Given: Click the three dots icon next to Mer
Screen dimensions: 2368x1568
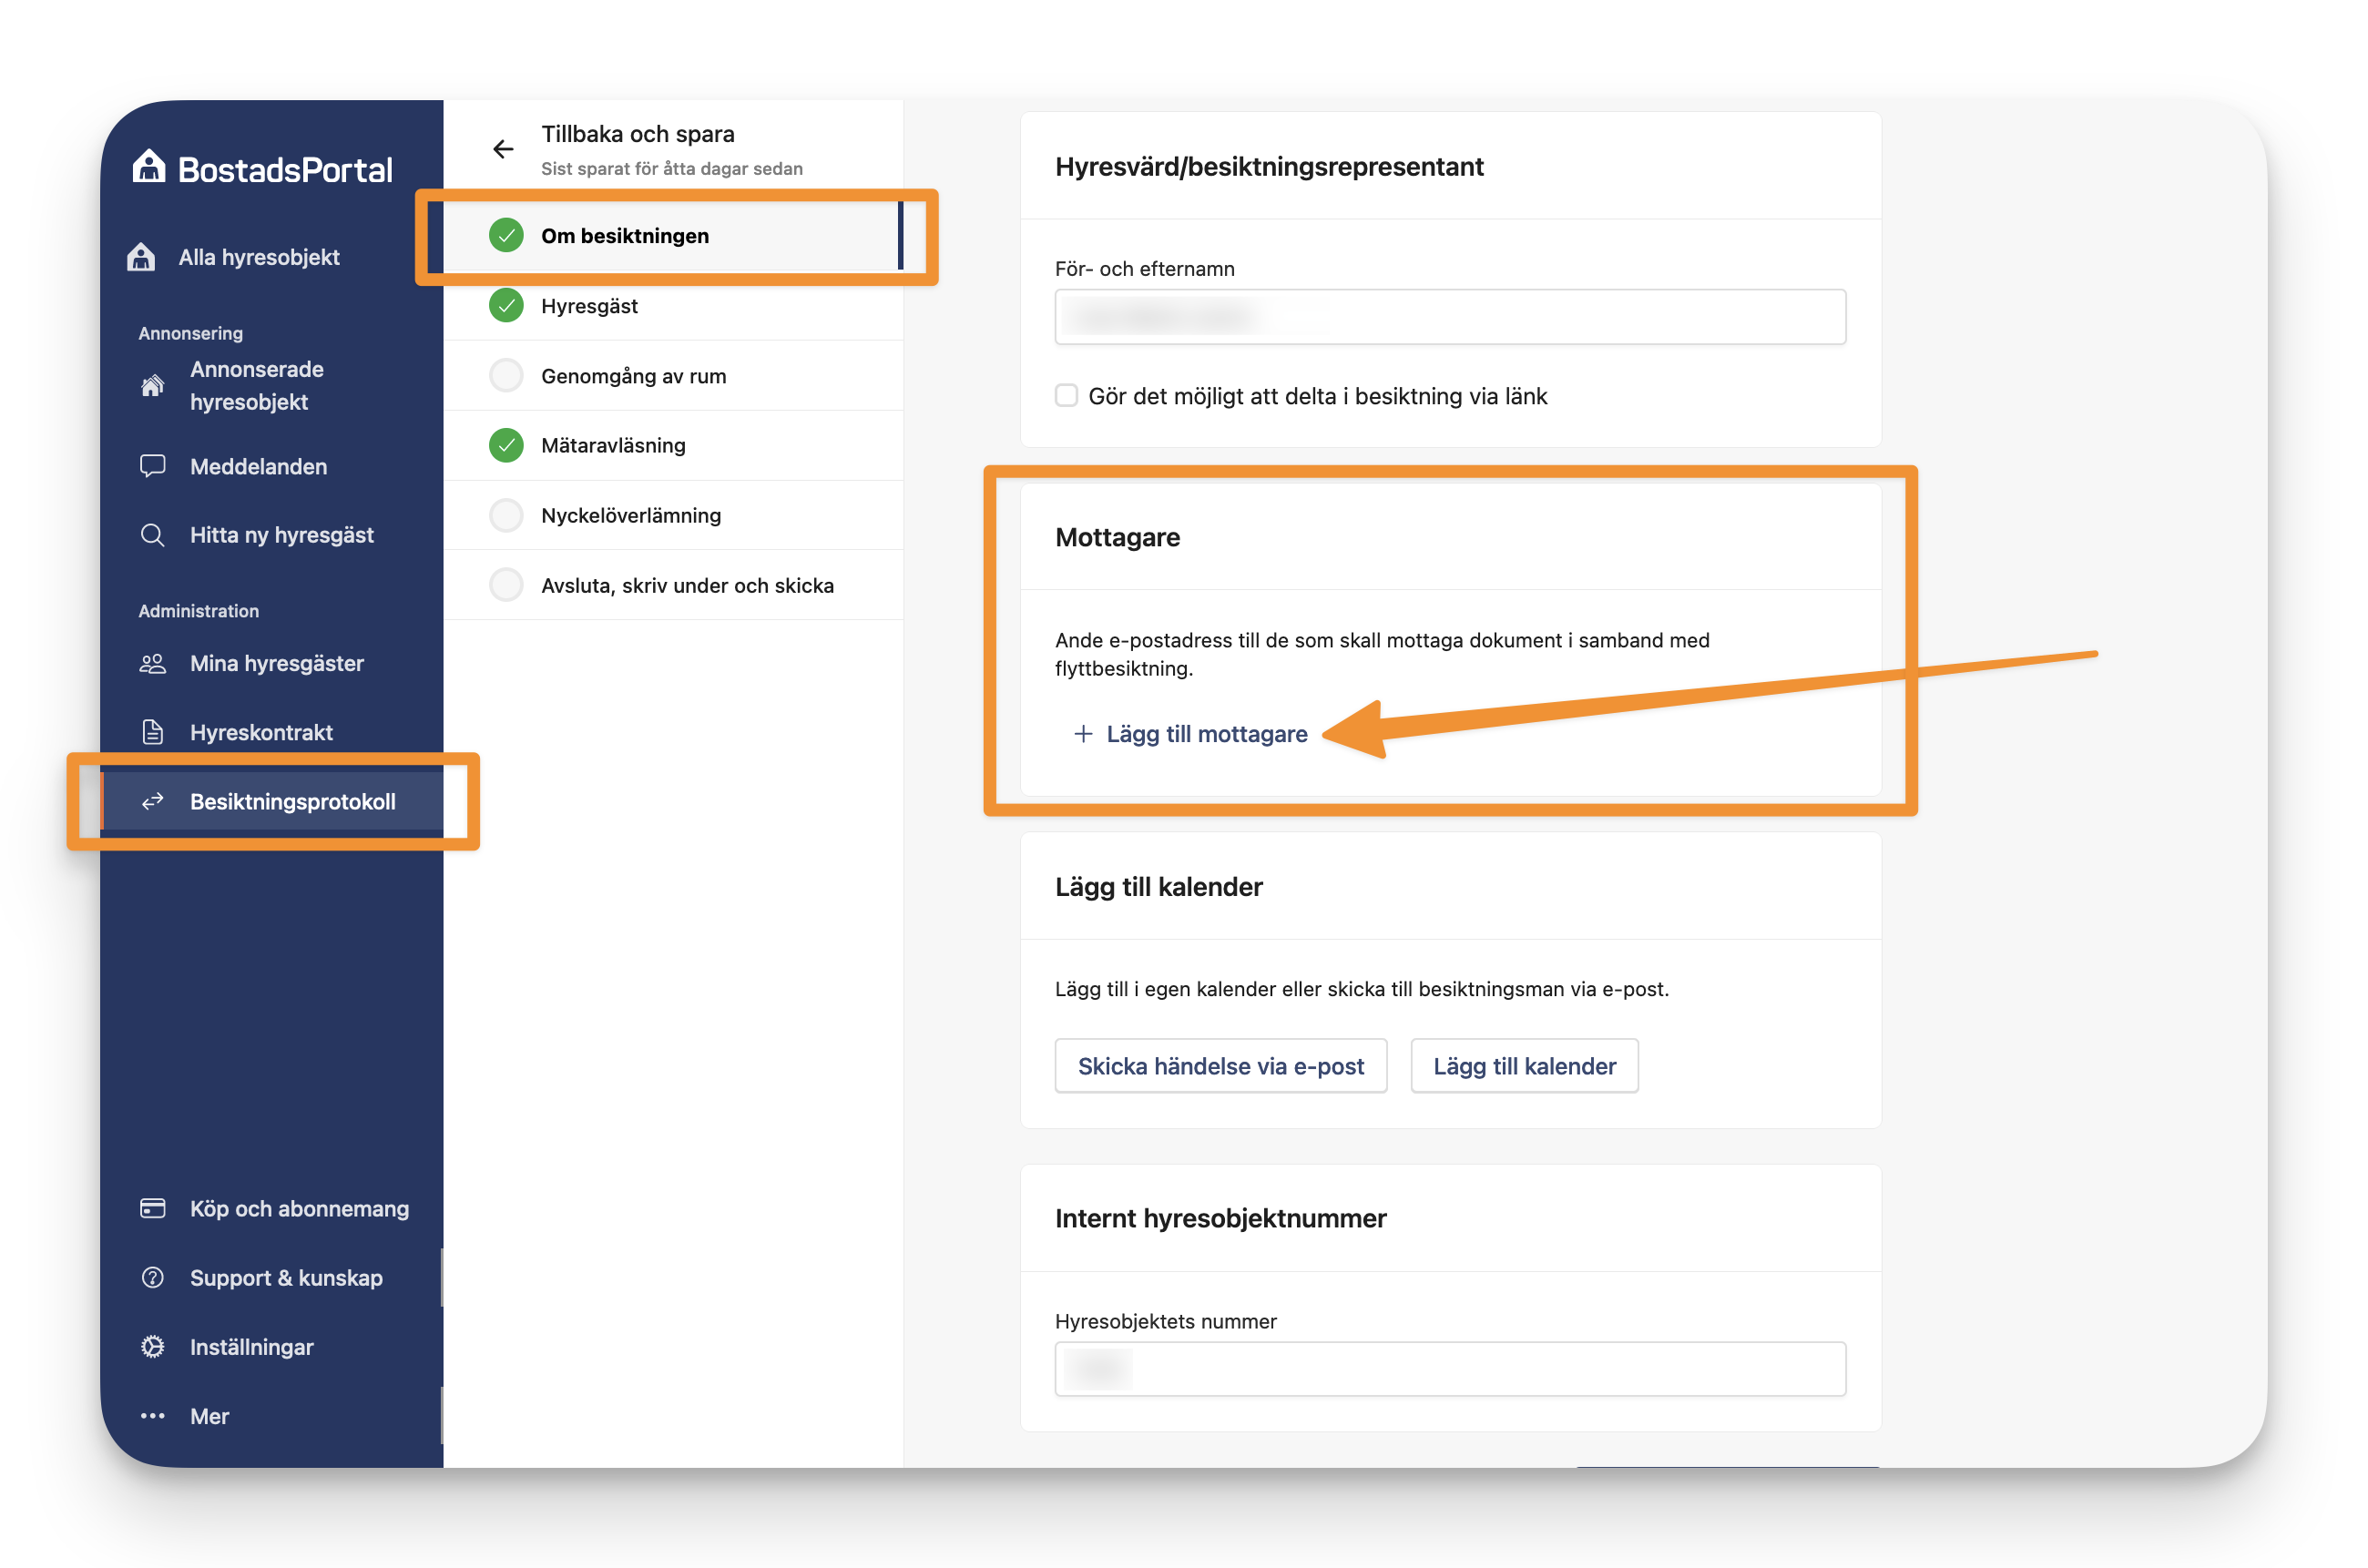Looking at the screenshot, I should tap(152, 1415).
